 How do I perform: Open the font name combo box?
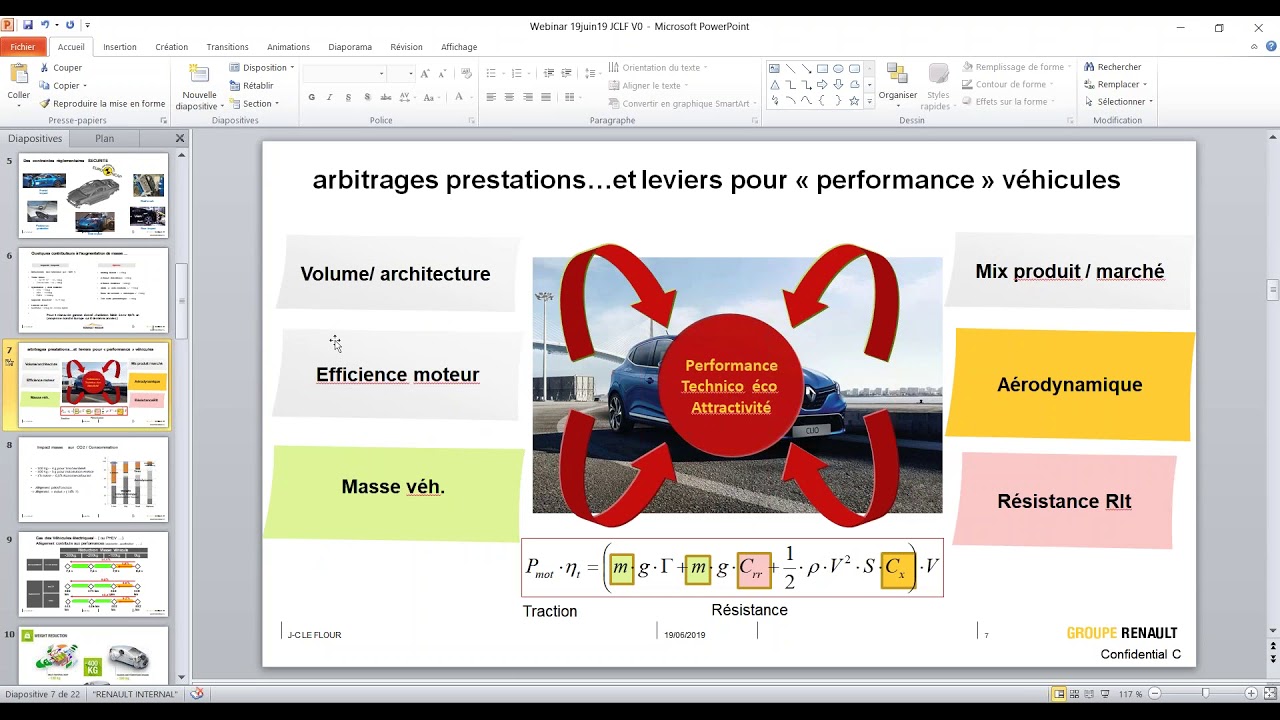point(345,74)
